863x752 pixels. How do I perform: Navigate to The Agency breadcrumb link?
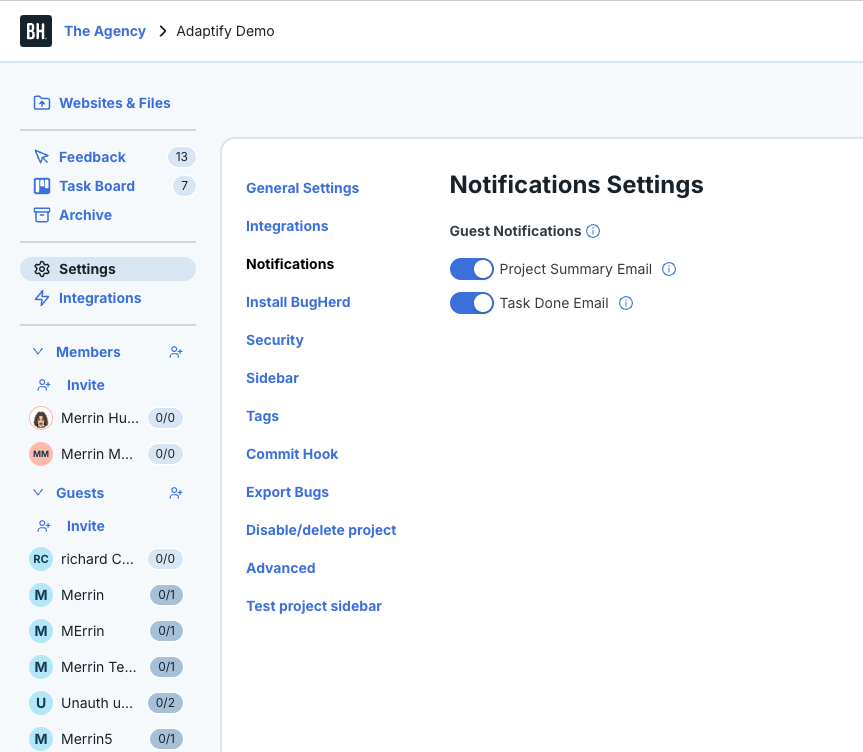(104, 31)
